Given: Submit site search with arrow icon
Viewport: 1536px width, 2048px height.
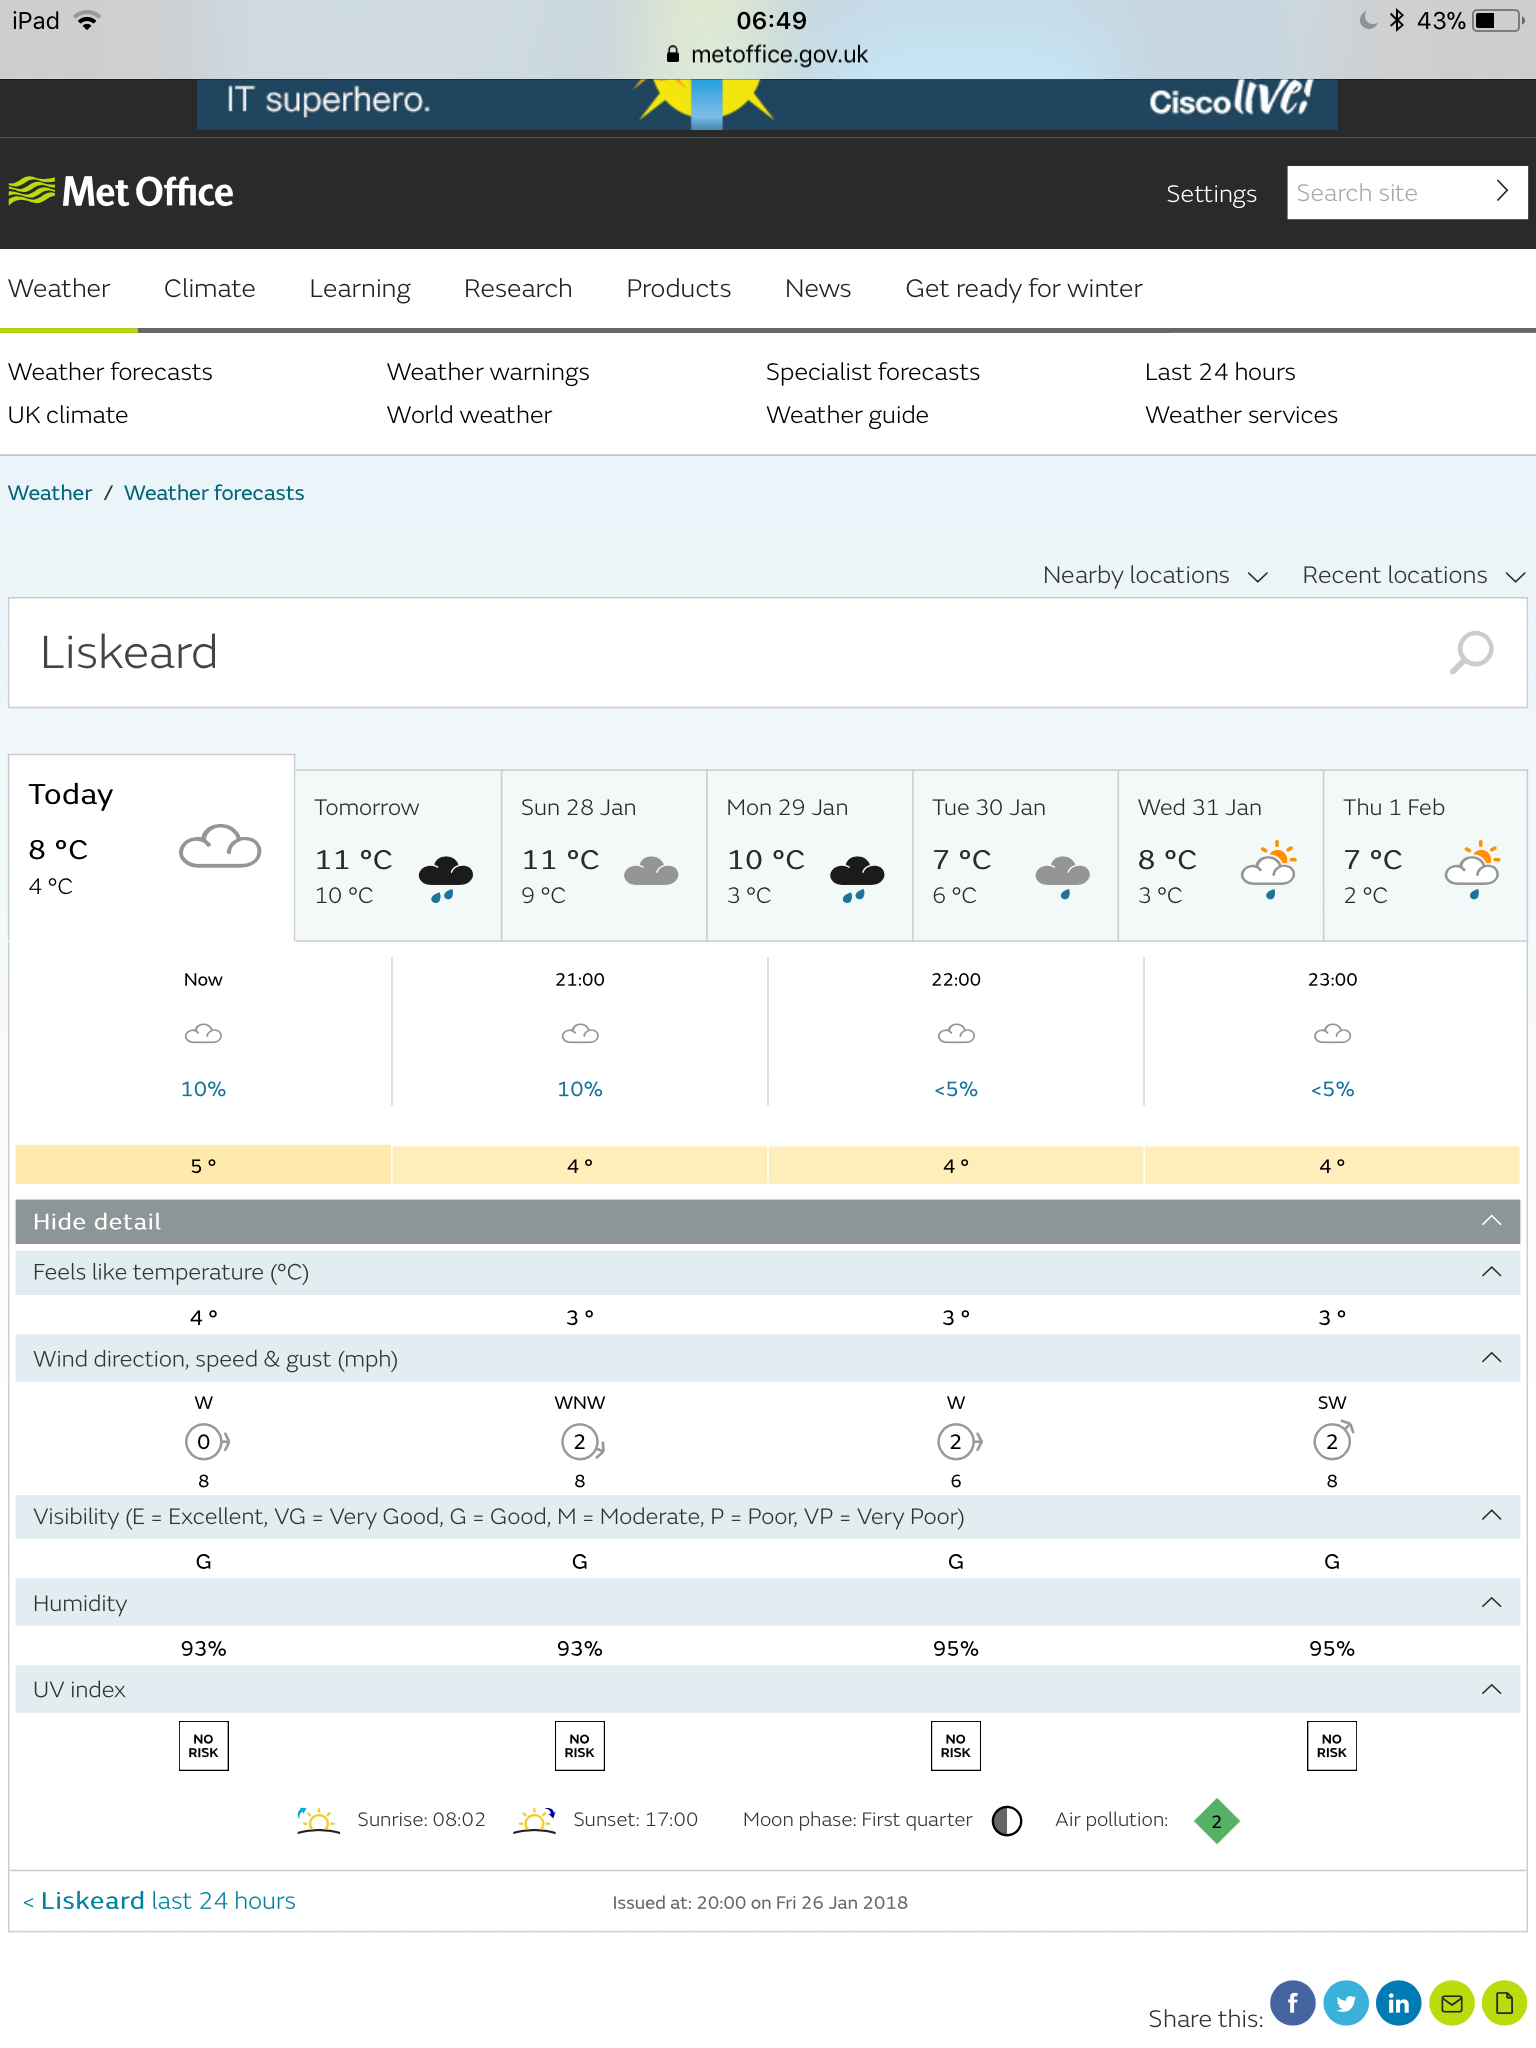Looking at the screenshot, I should [x=1501, y=192].
